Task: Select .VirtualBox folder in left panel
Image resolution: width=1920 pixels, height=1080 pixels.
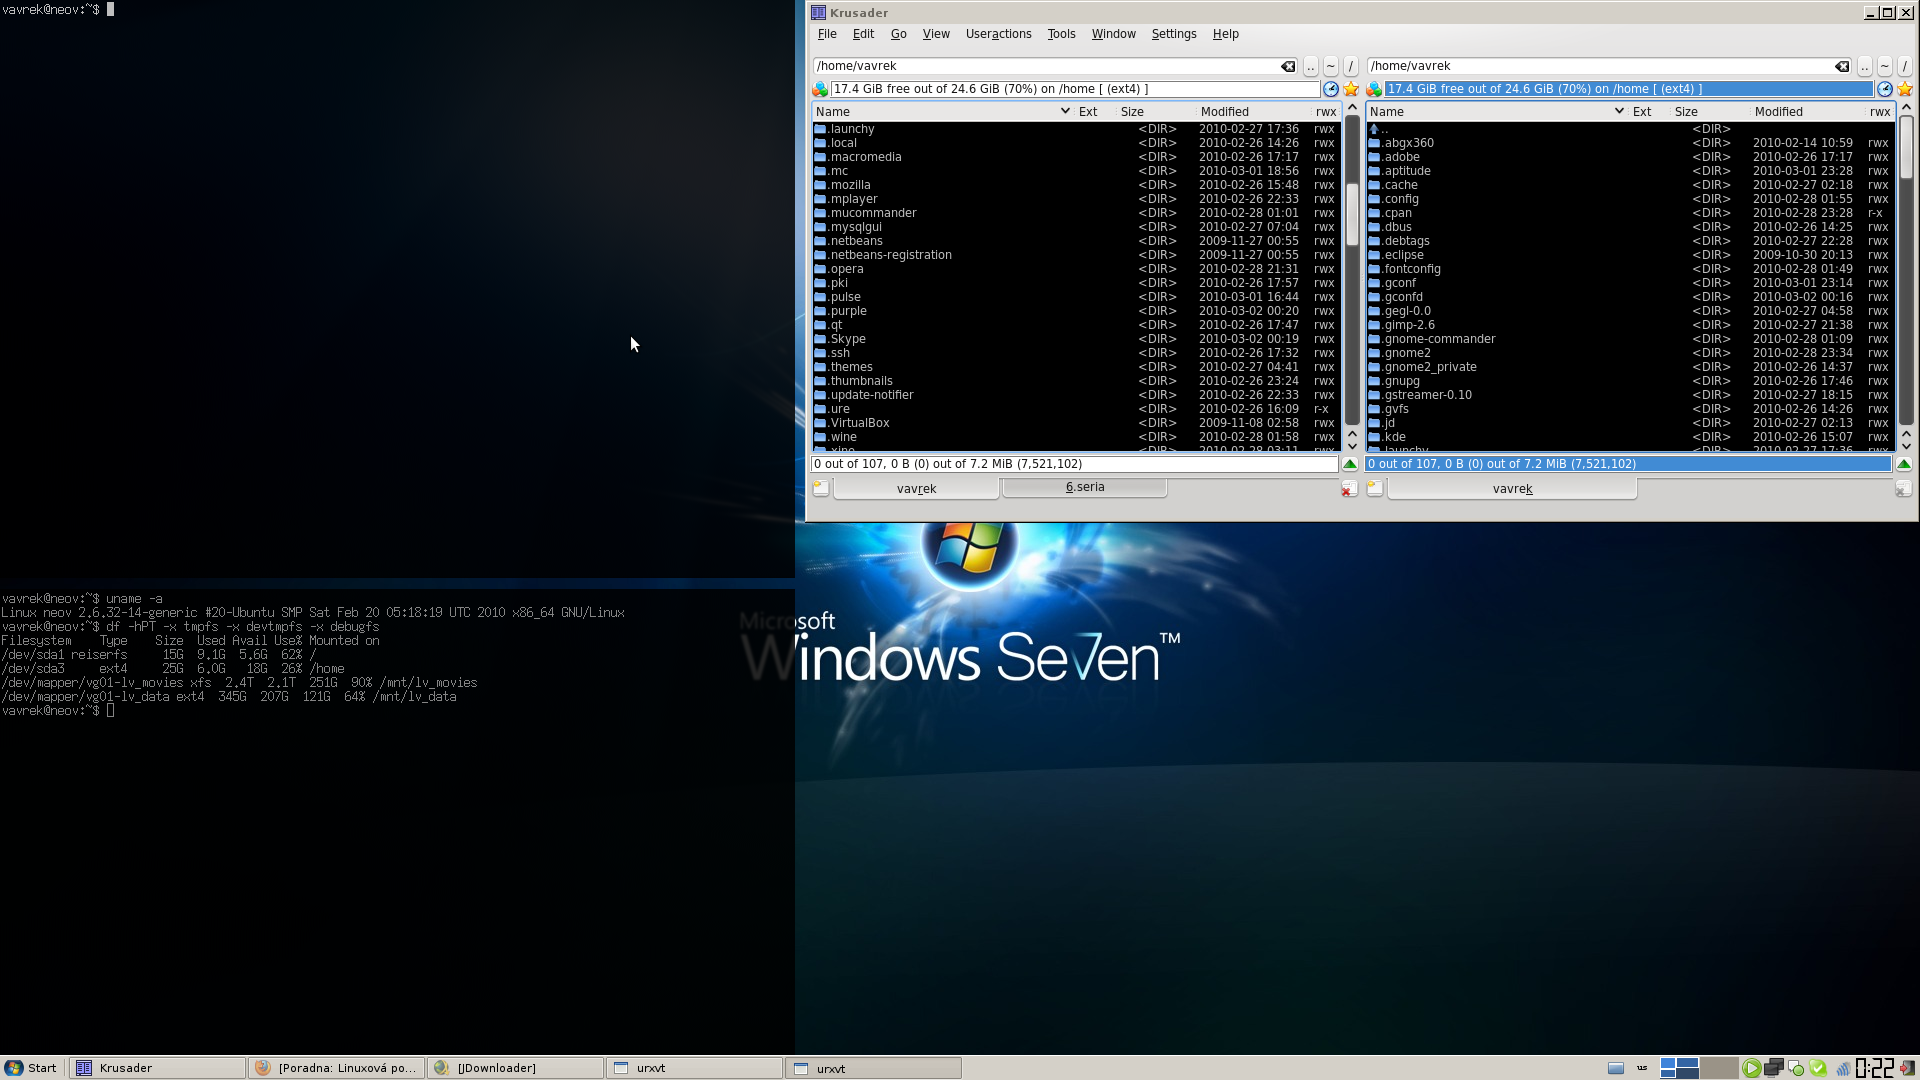Action: point(1075,423)
